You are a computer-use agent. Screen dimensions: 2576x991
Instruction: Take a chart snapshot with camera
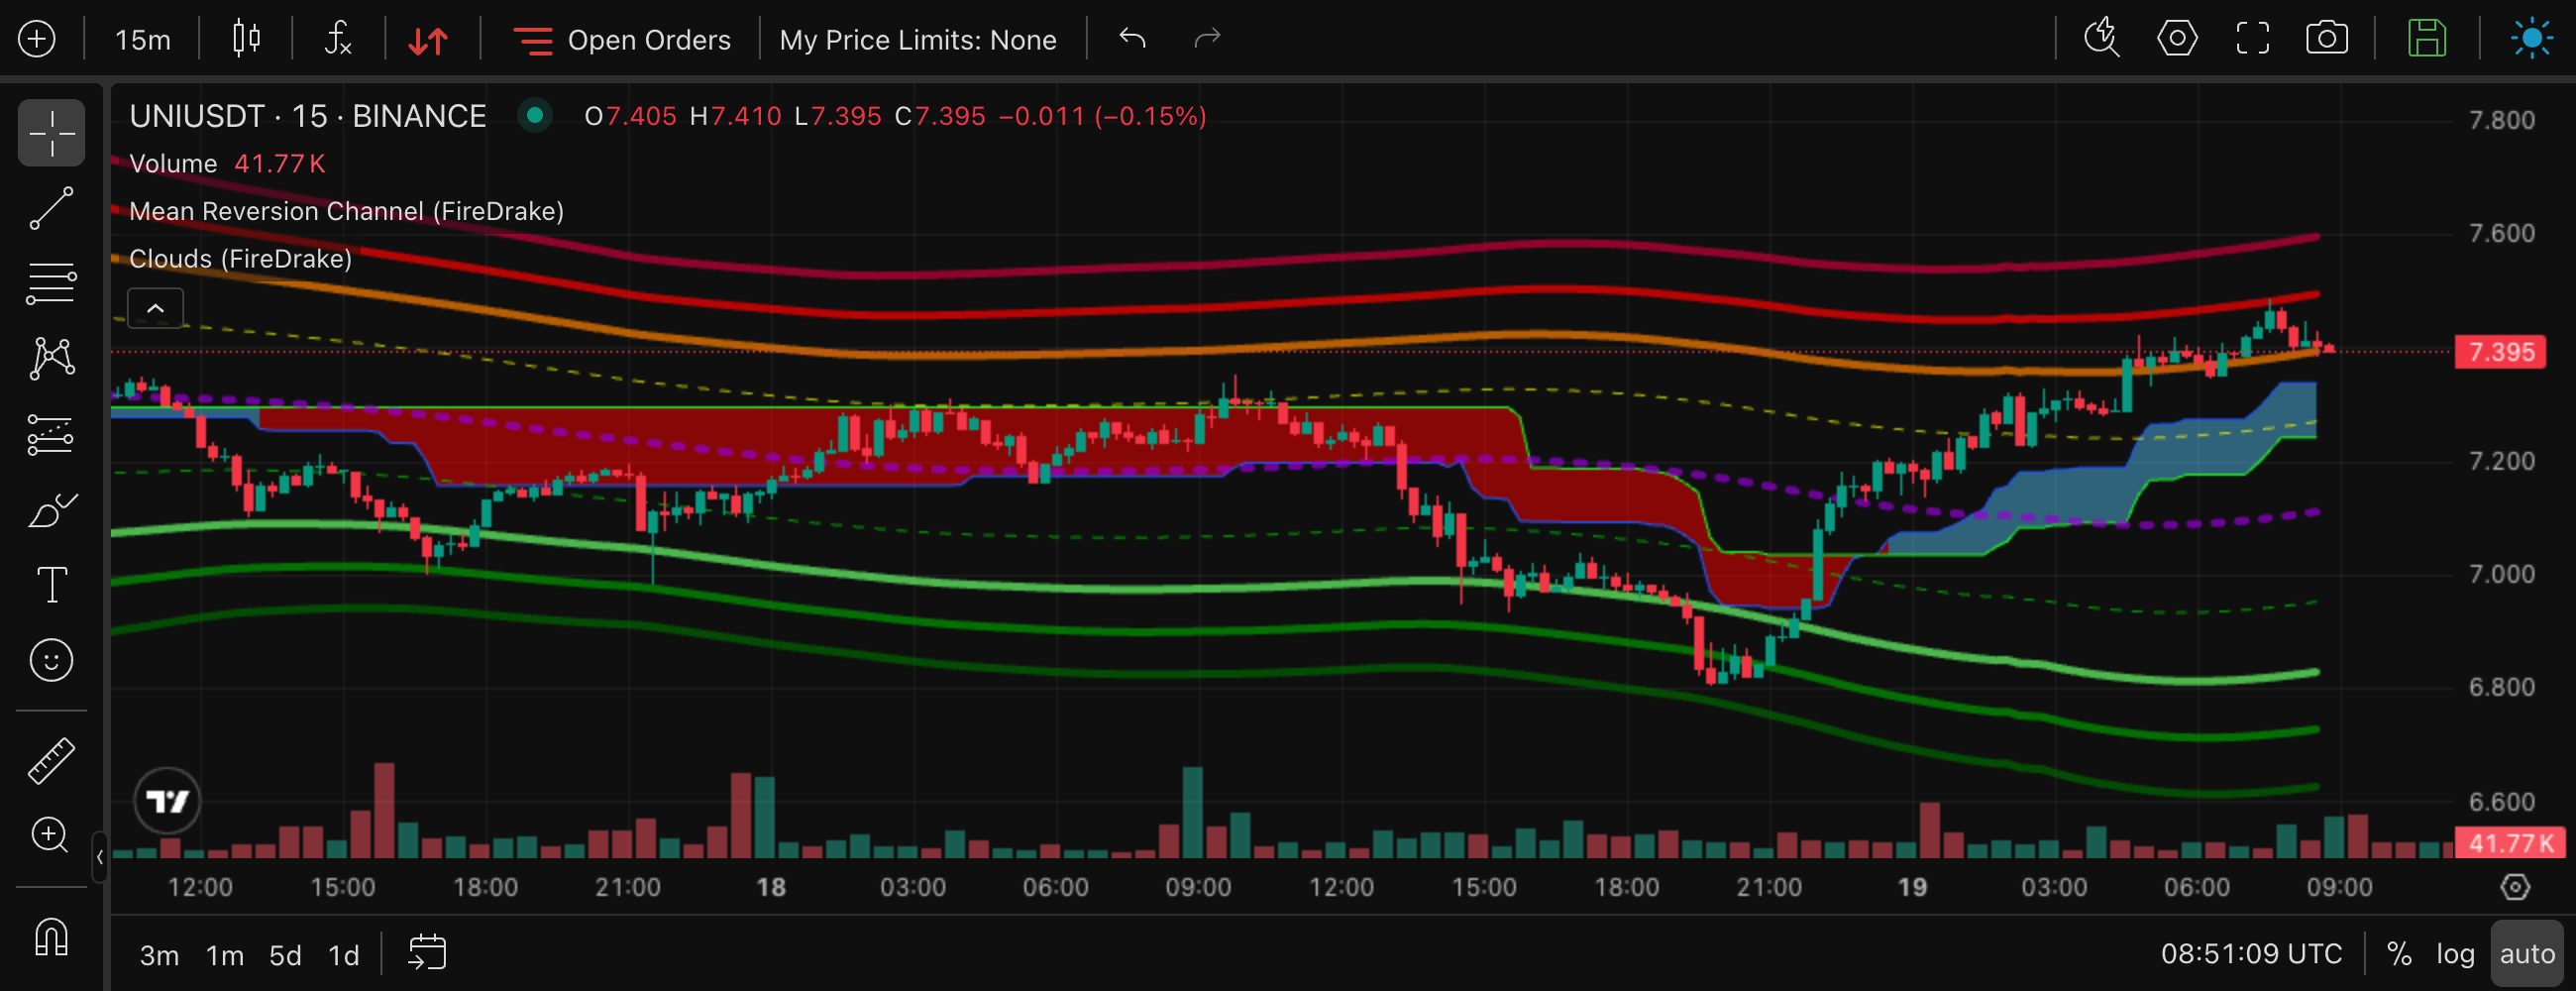2327,39
